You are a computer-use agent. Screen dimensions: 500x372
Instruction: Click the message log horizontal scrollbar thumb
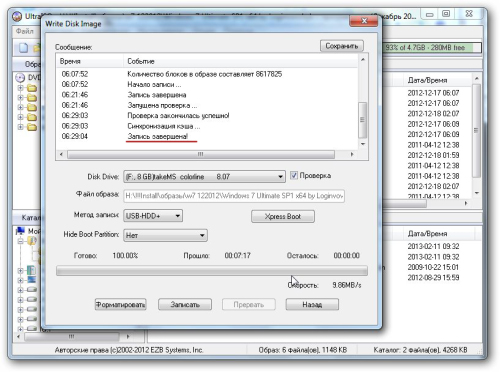(201, 154)
